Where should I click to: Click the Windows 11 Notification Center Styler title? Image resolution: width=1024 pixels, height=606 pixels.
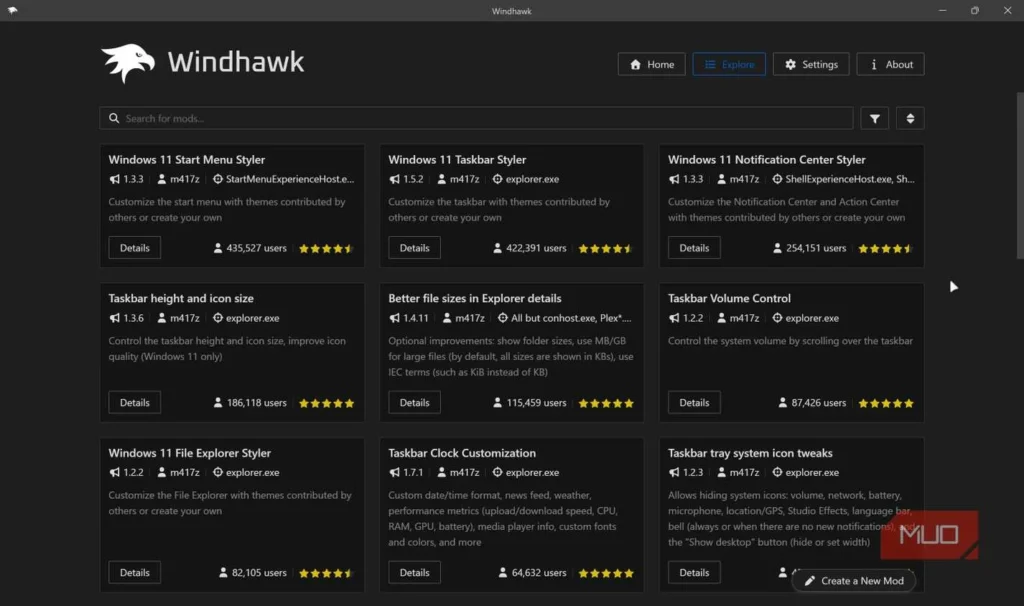tap(766, 159)
